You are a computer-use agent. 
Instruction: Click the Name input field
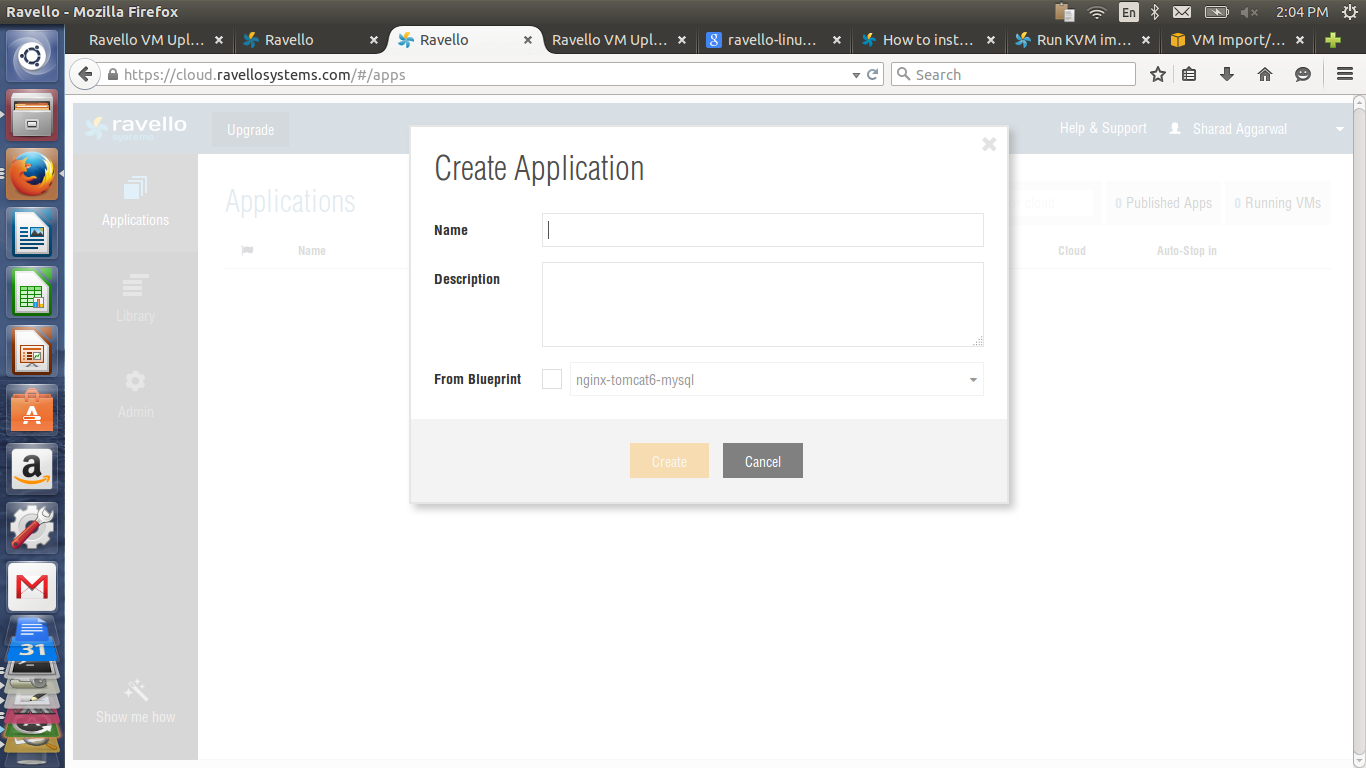[762, 230]
